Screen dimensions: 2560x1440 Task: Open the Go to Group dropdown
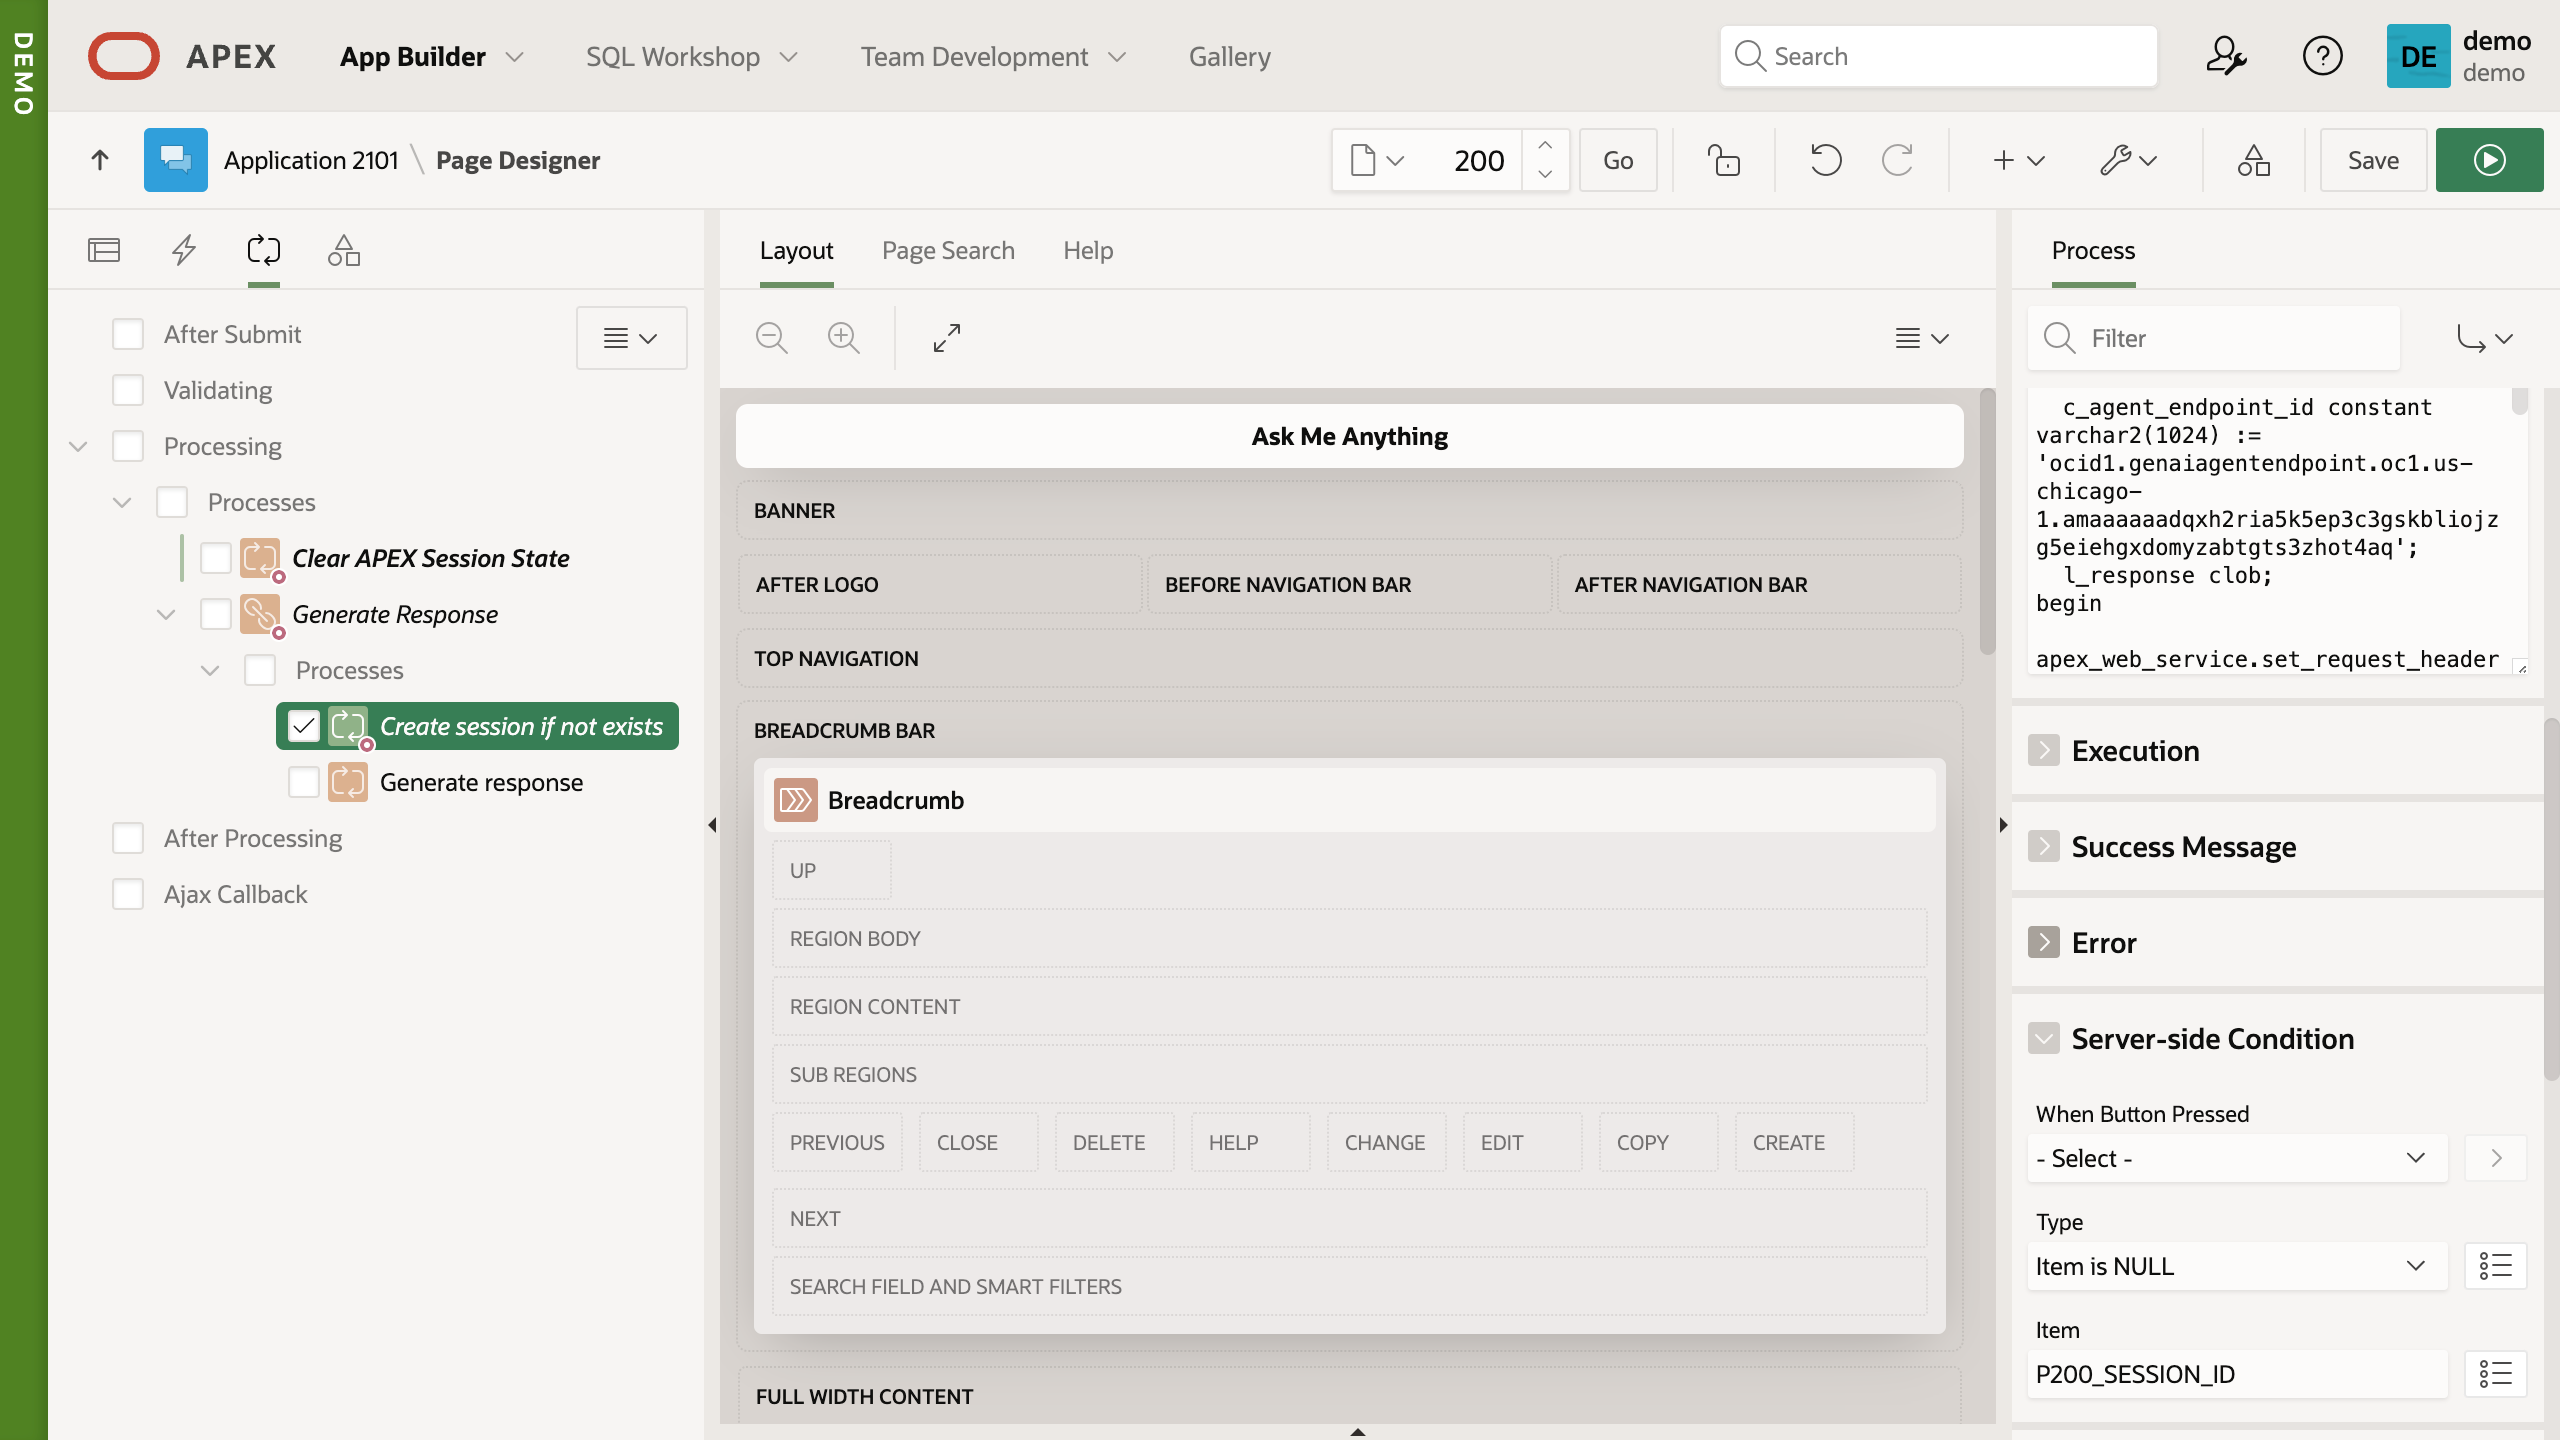click(x=2485, y=338)
